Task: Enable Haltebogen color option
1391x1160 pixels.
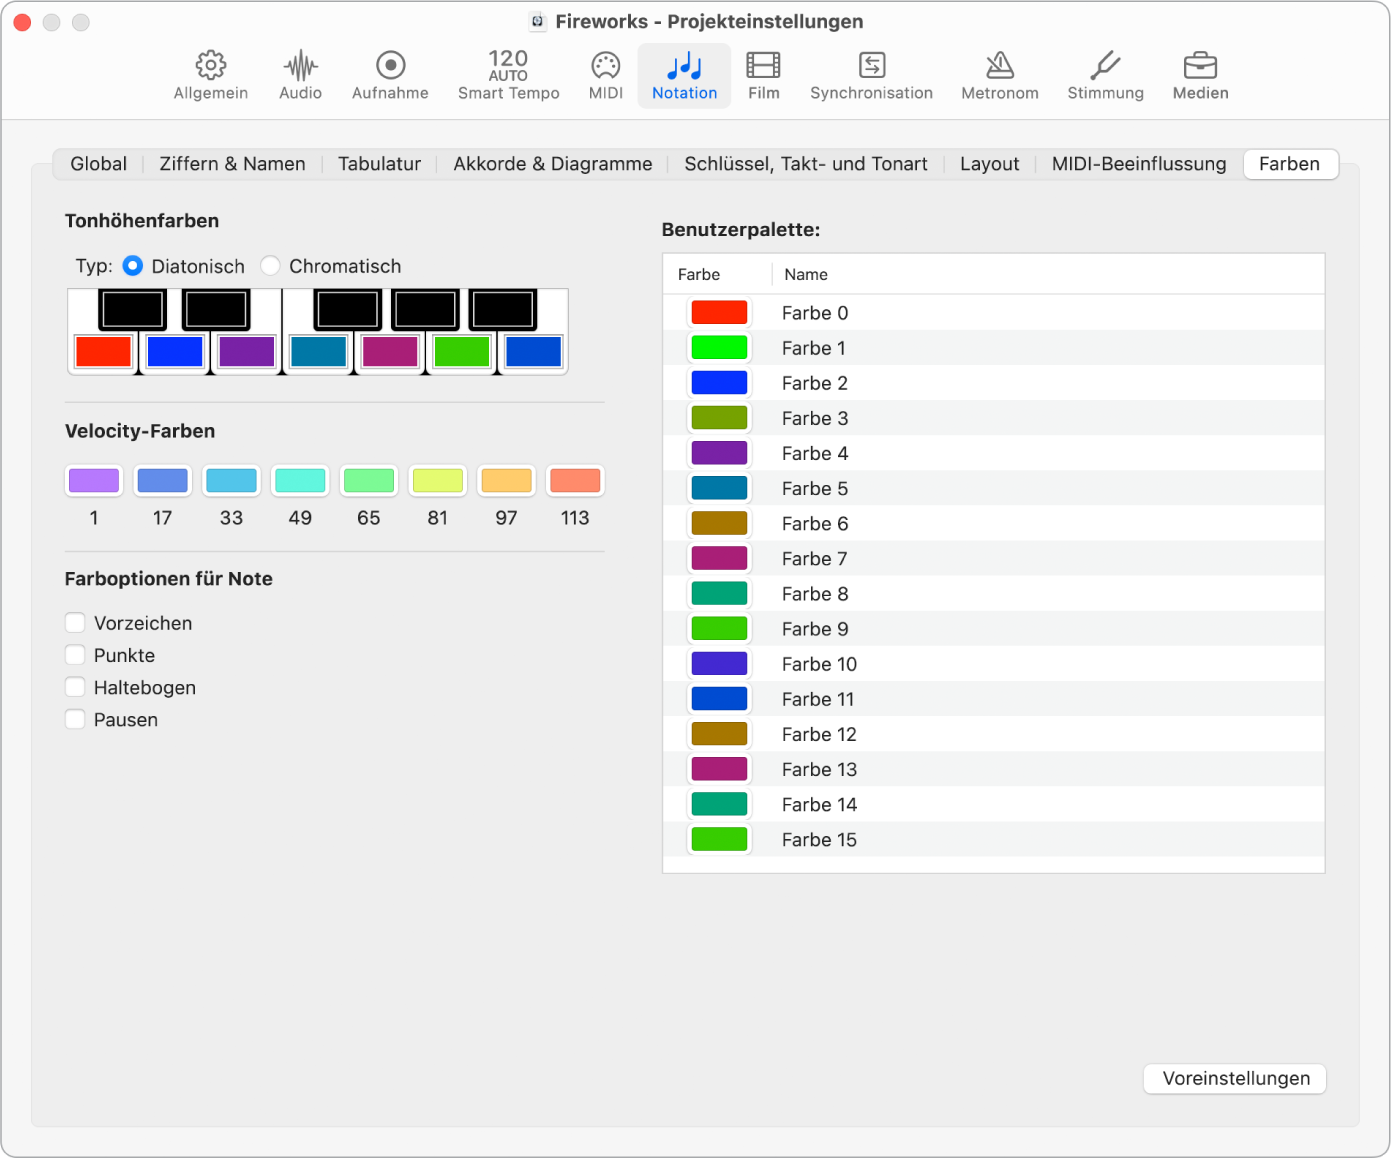Action: click(75, 687)
